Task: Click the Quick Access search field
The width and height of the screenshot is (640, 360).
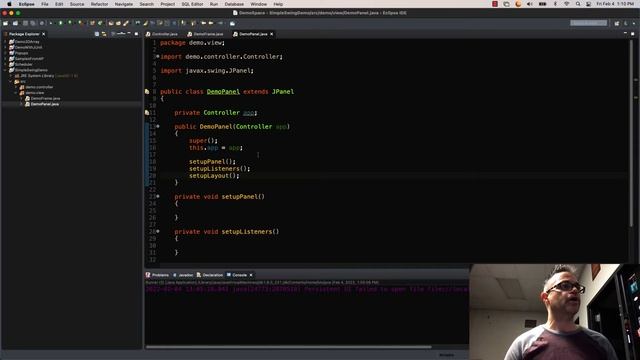Action: pyautogui.click(x=589, y=23)
